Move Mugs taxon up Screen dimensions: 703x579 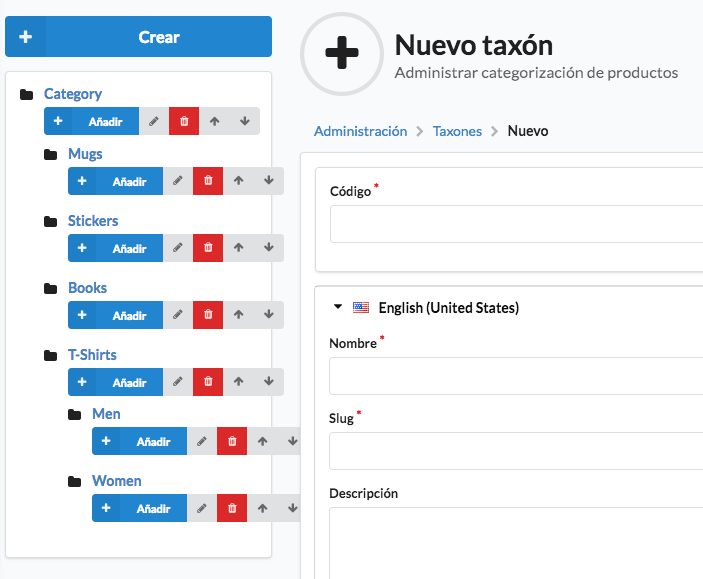coord(239,181)
